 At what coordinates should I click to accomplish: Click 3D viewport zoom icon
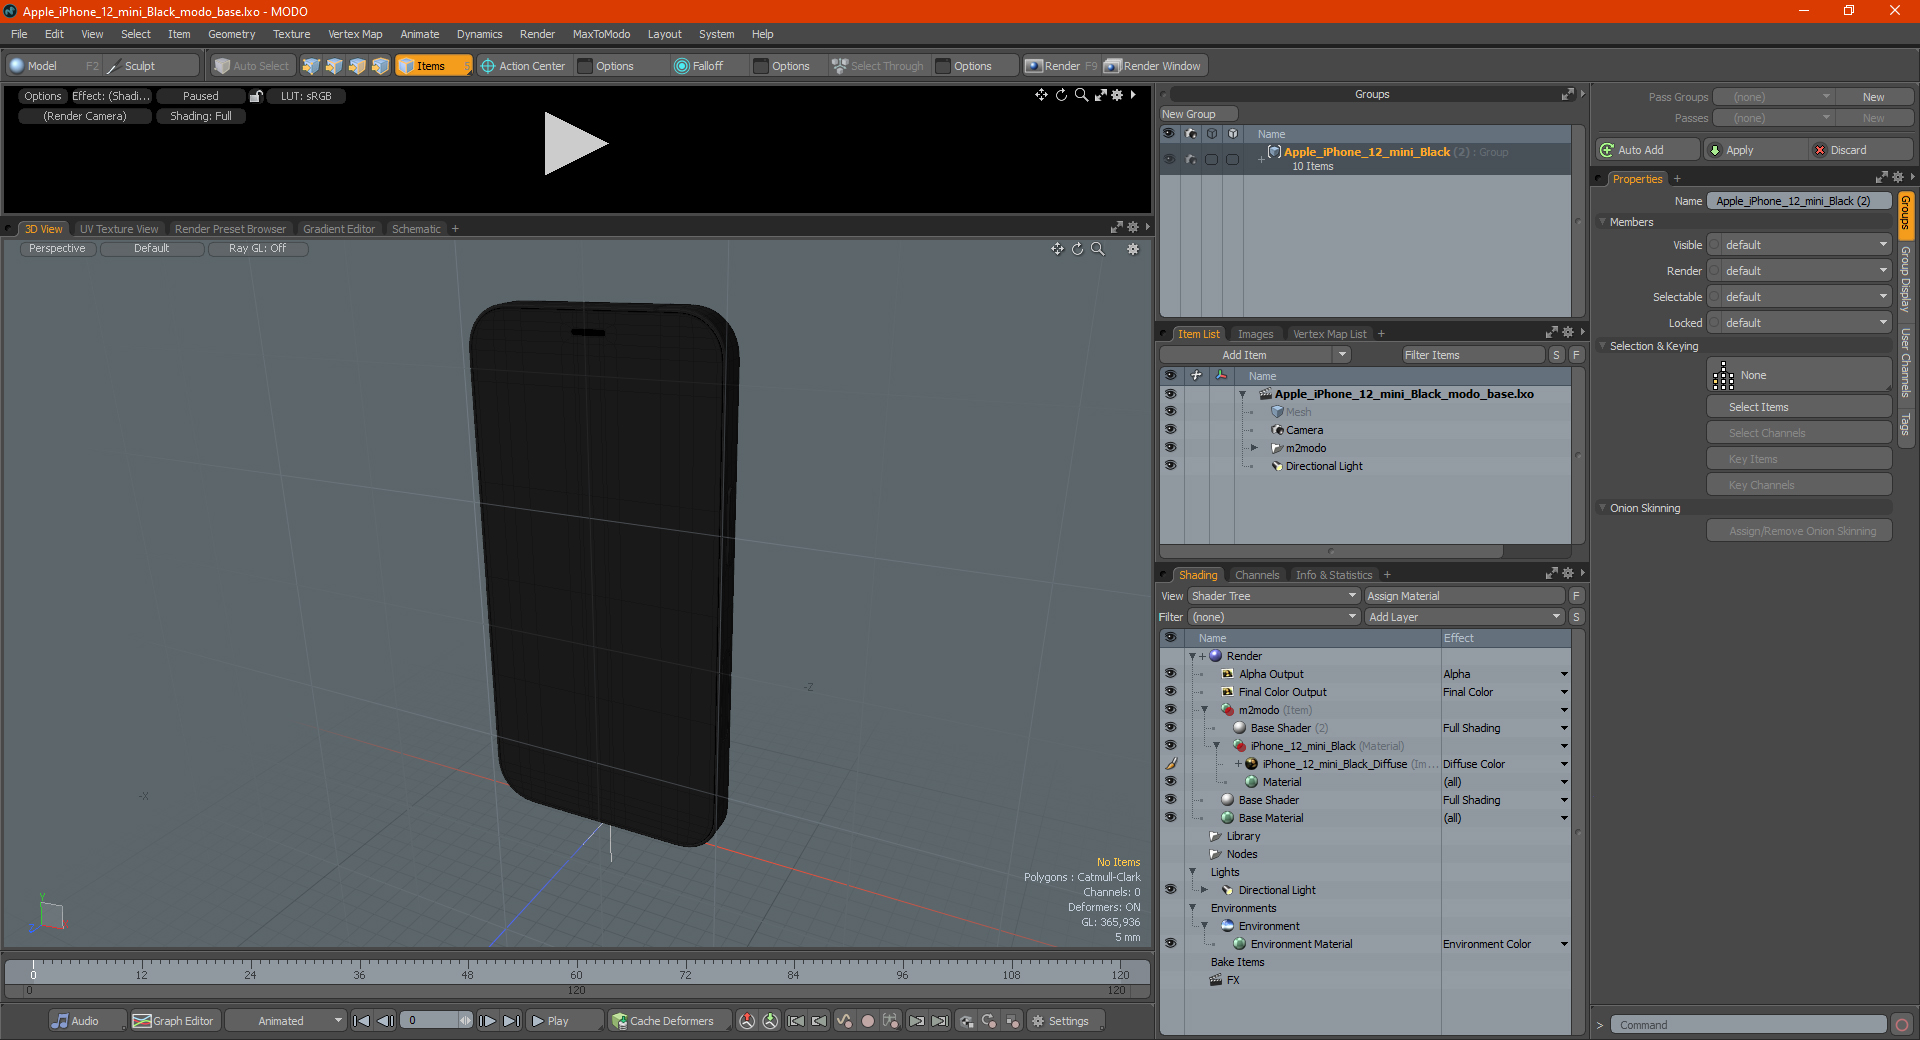pos(1098,249)
